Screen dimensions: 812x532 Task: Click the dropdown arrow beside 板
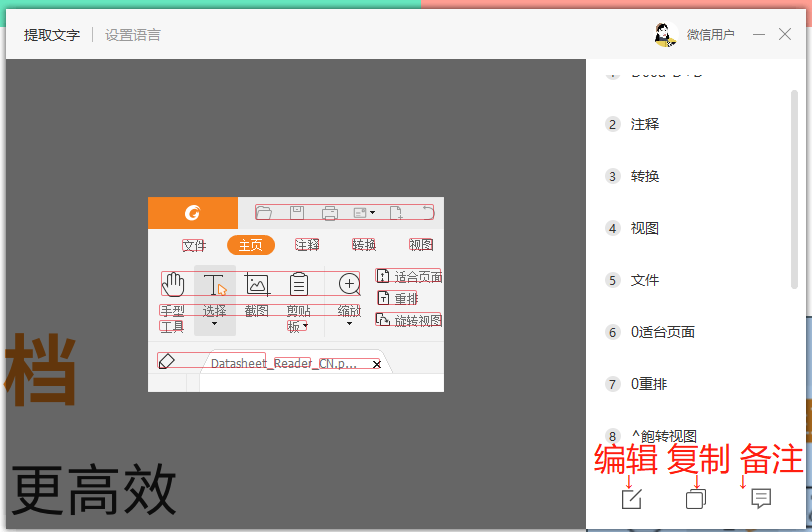point(306,326)
